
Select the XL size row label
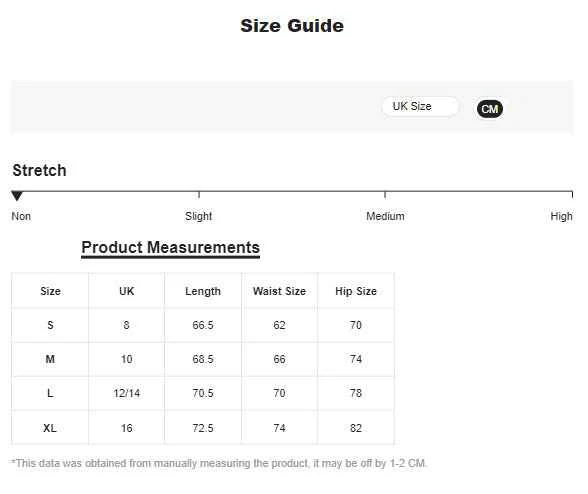50,428
